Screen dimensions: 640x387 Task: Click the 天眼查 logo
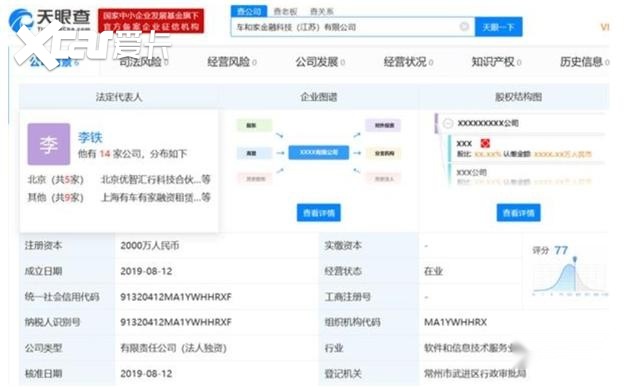[50, 20]
